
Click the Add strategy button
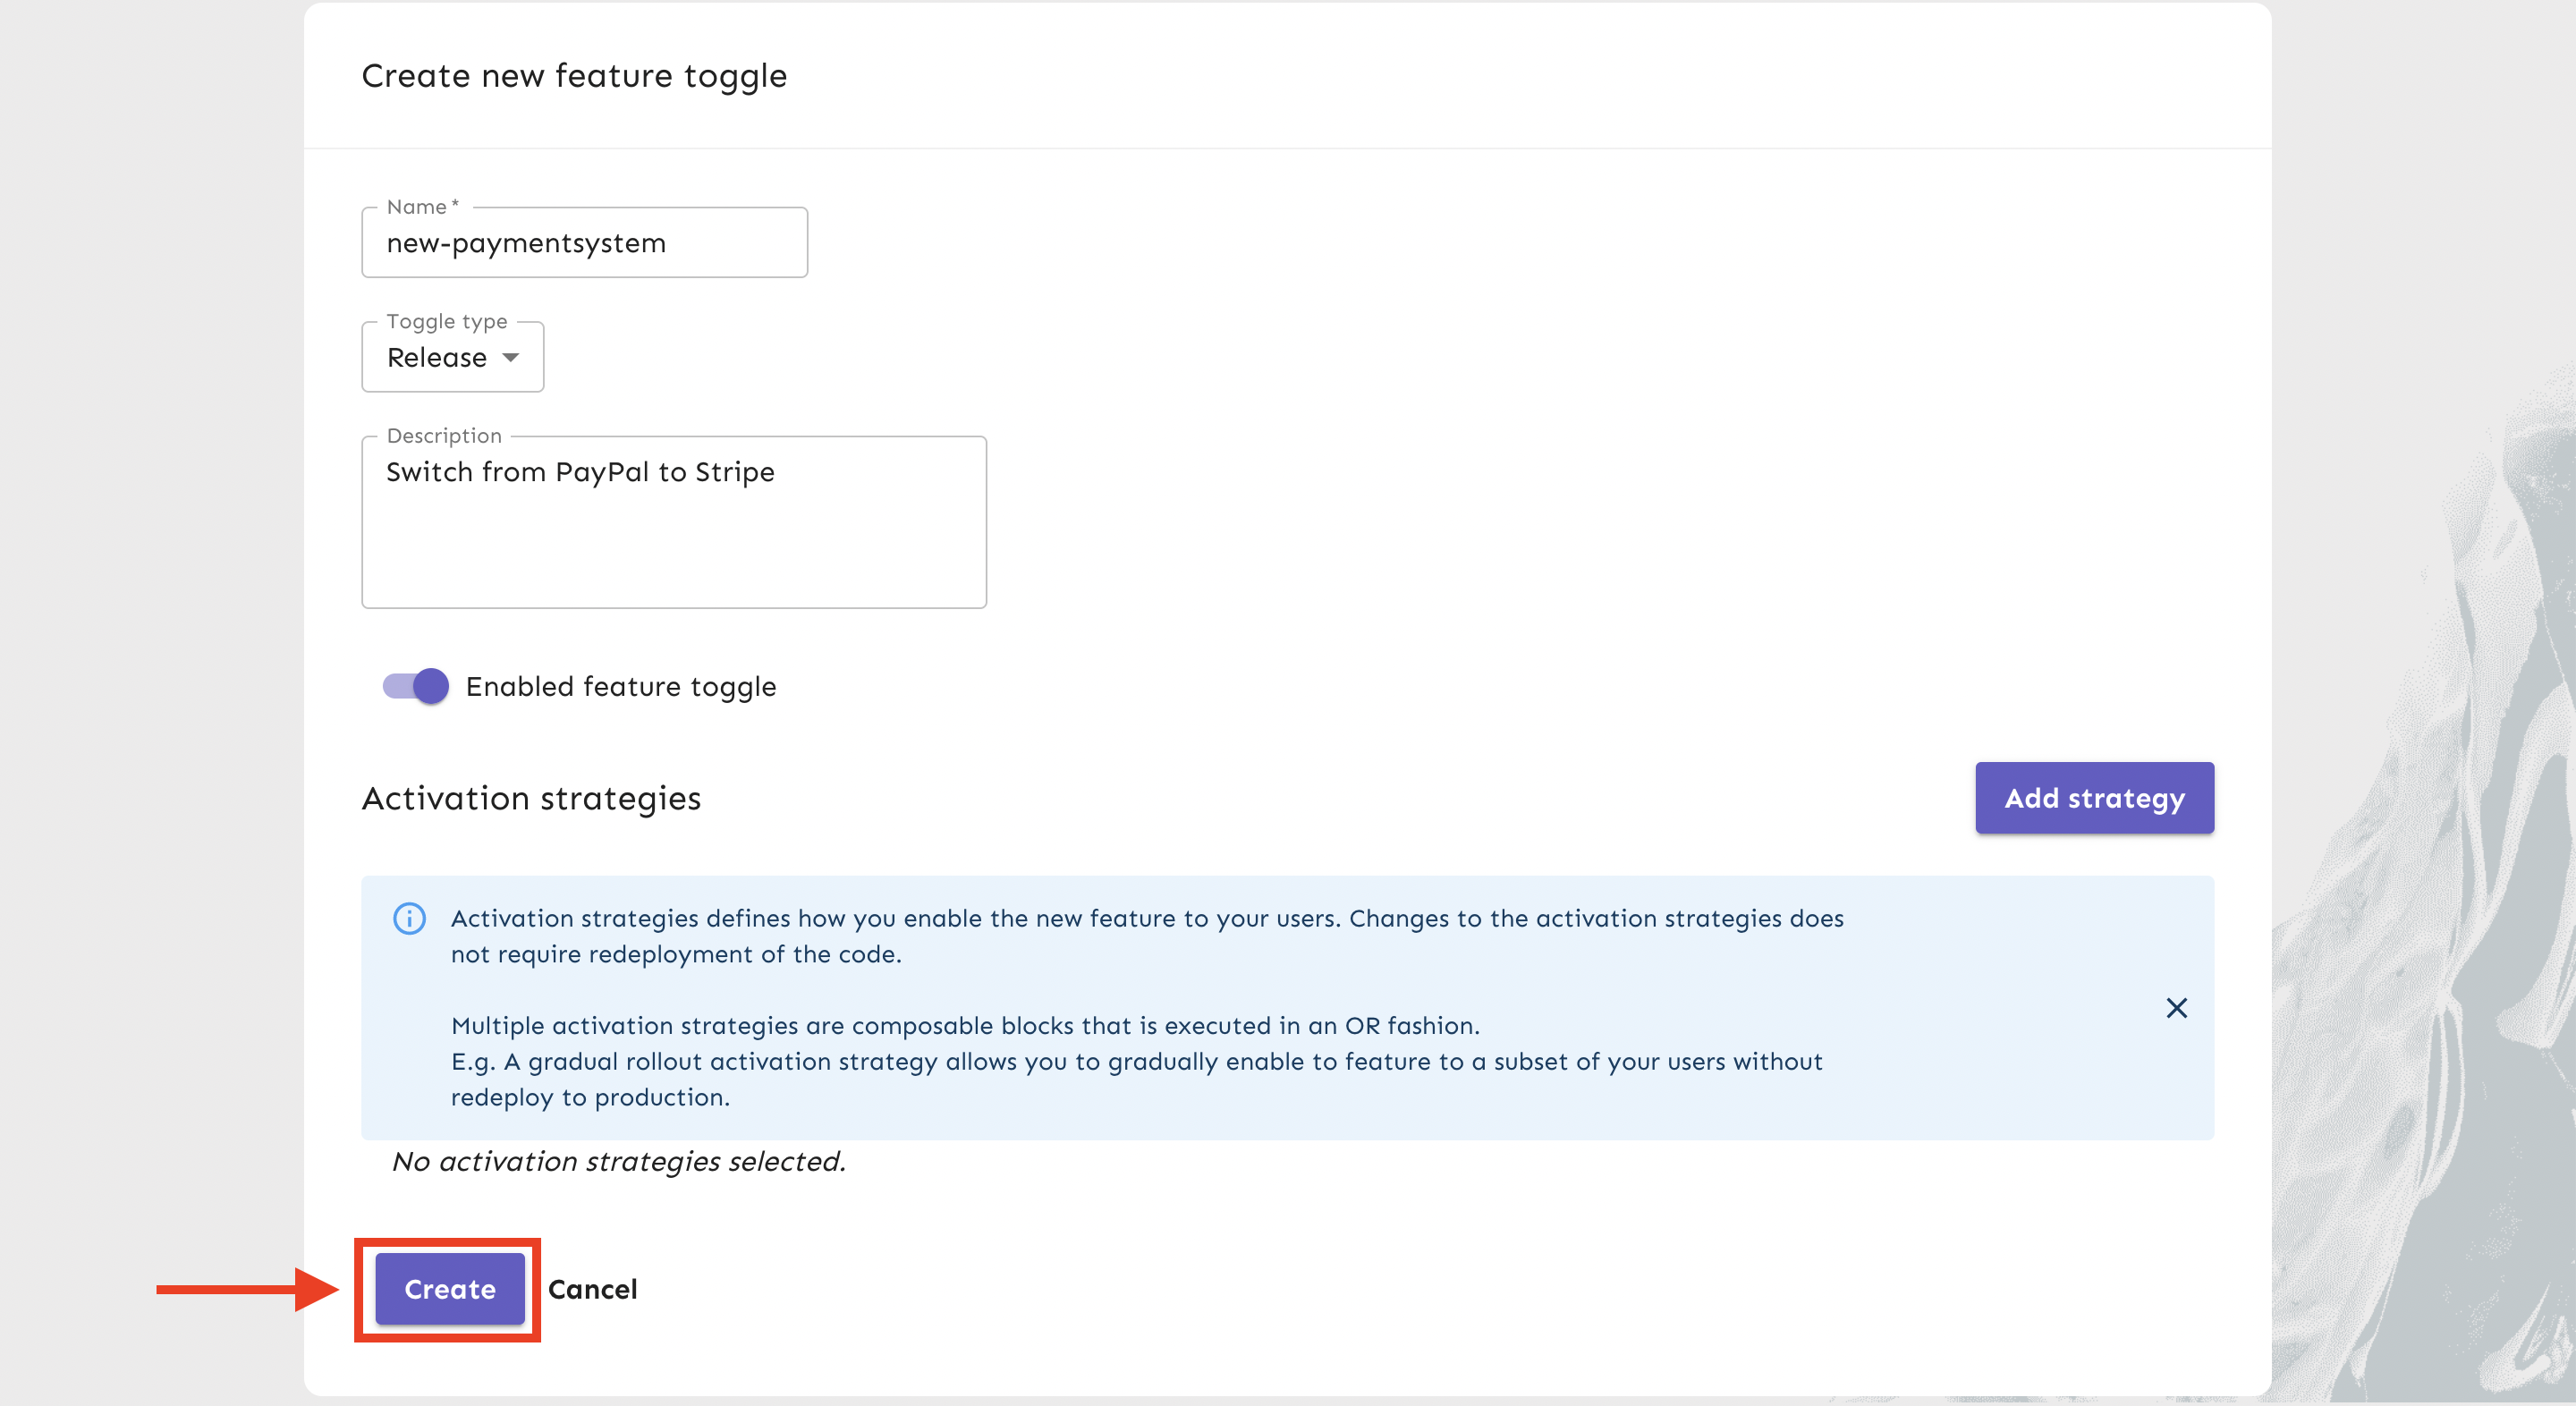(2094, 798)
